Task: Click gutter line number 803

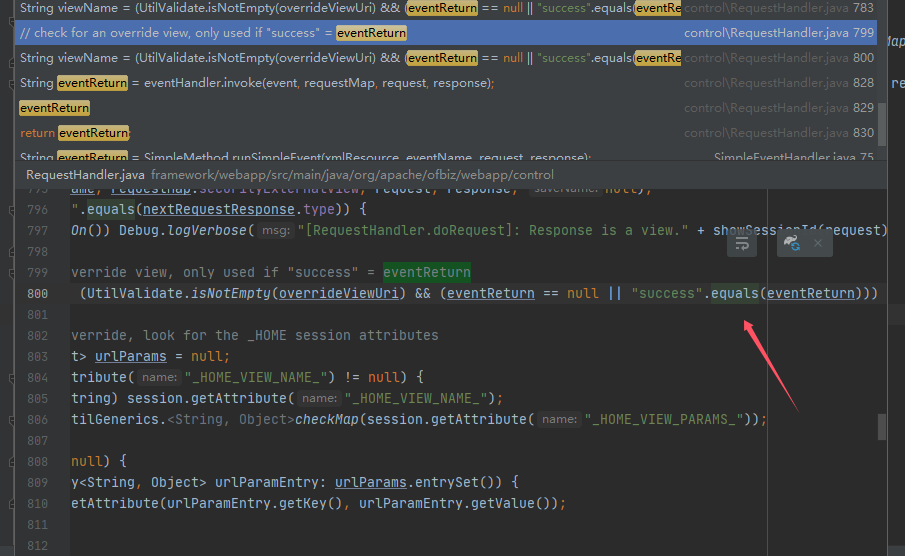Action: pos(37,356)
